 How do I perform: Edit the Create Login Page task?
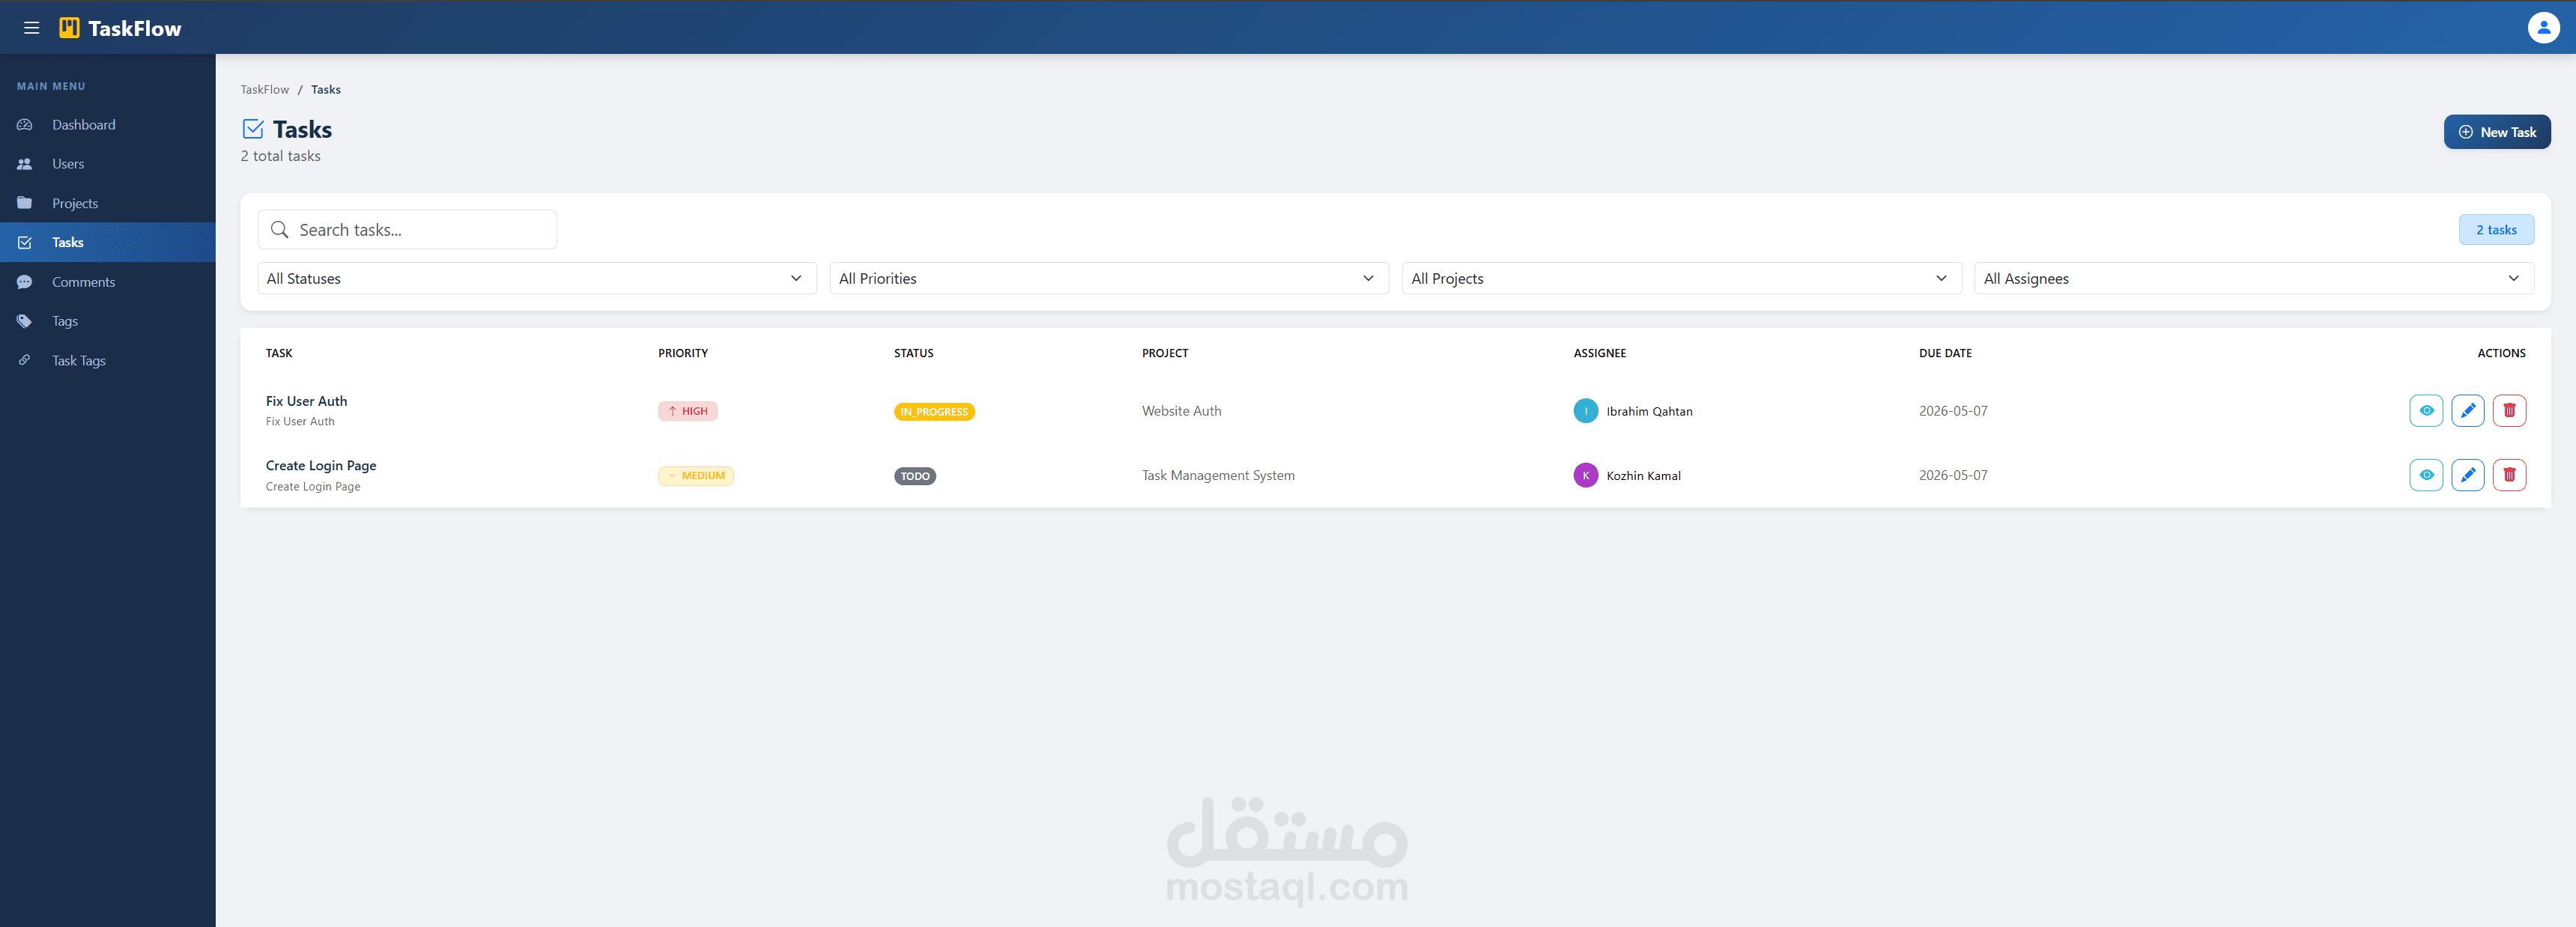(x=2468, y=475)
